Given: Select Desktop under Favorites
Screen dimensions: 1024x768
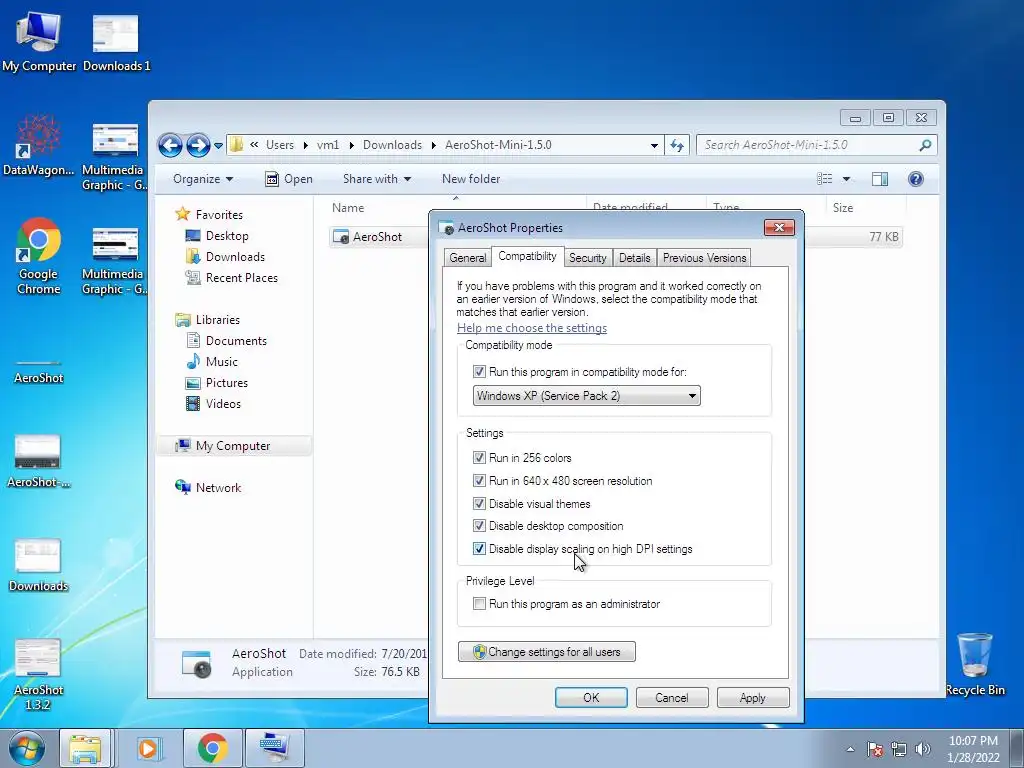Looking at the screenshot, I should (217, 236).
